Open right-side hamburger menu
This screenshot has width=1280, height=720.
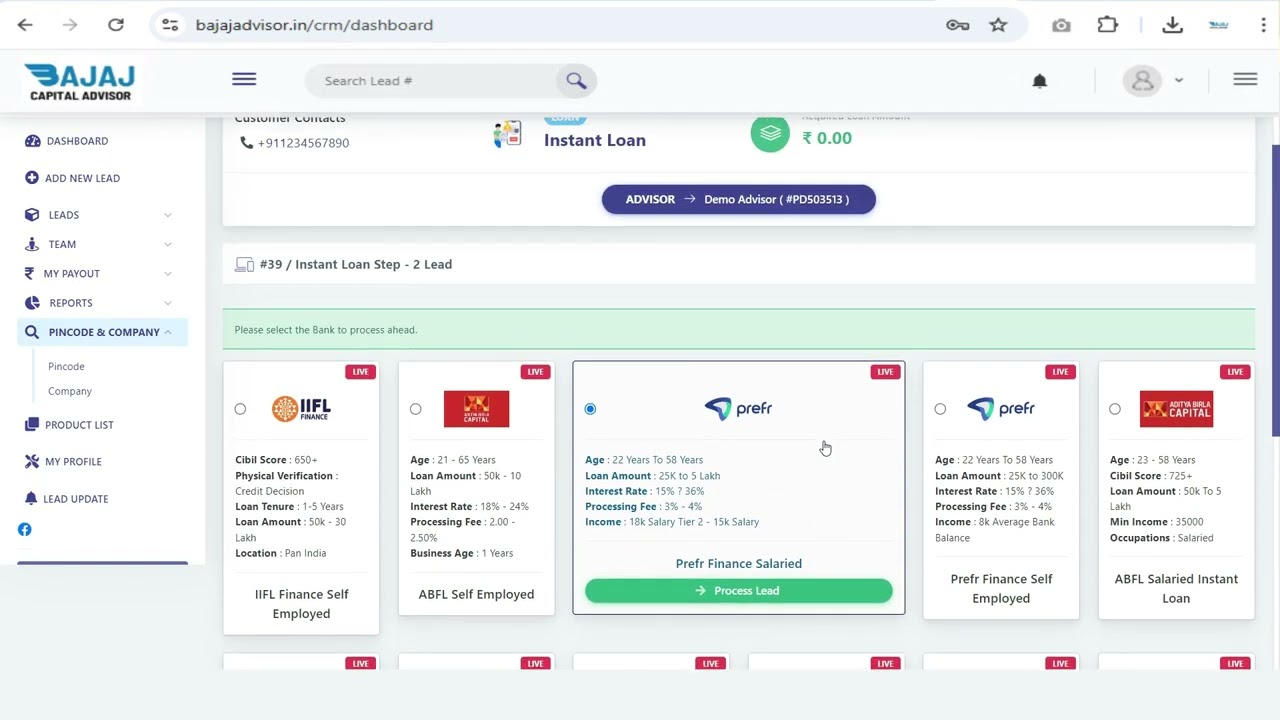click(x=1245, y=80)
